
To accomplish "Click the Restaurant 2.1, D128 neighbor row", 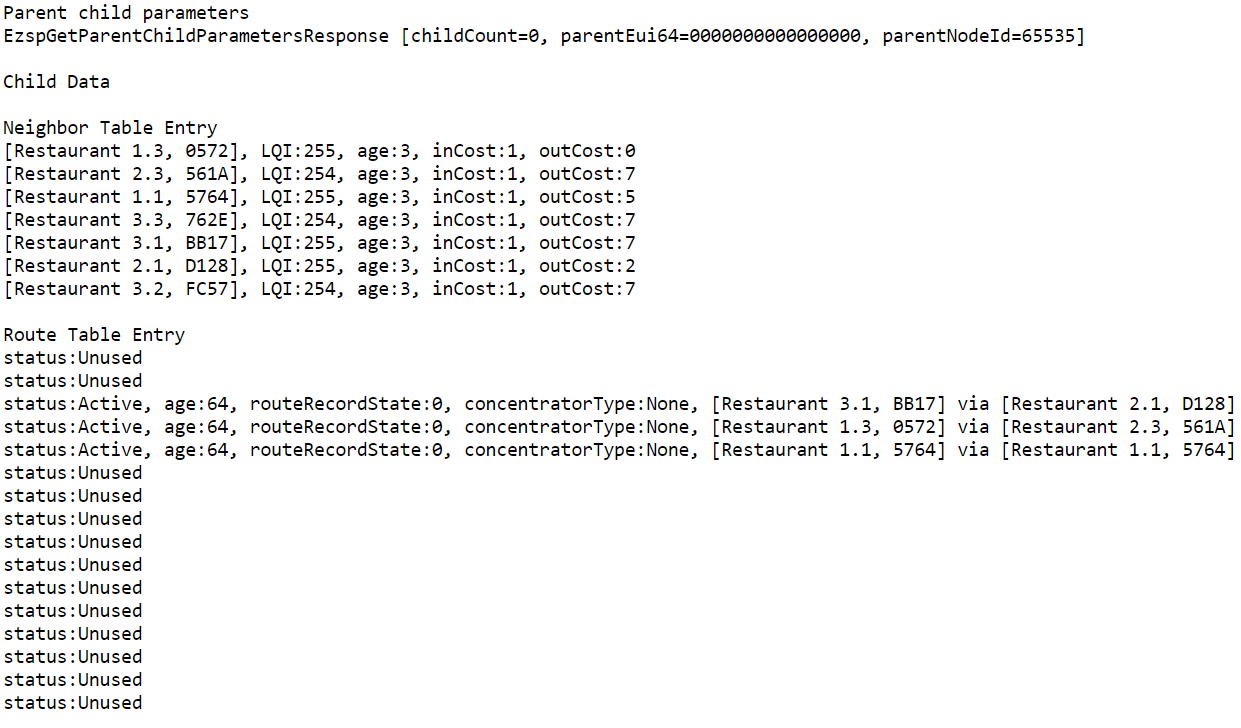I will pyautogui.click(x=320, y=266).
